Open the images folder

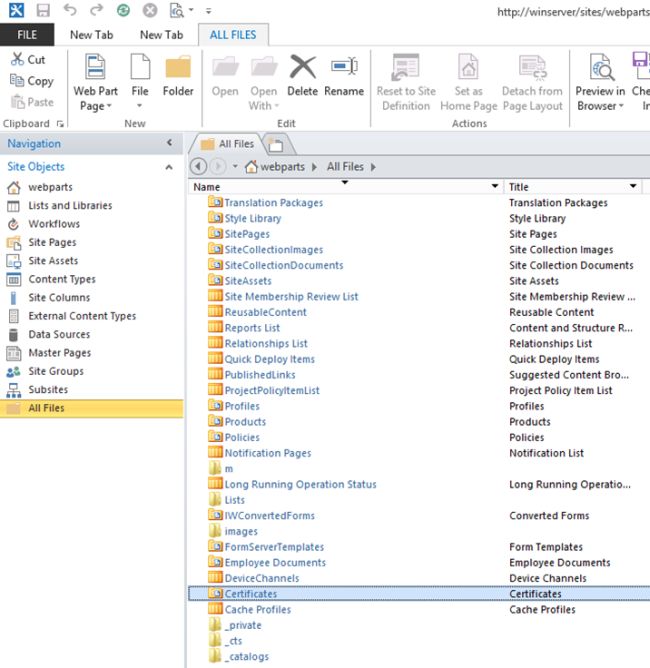coord(241,531)
